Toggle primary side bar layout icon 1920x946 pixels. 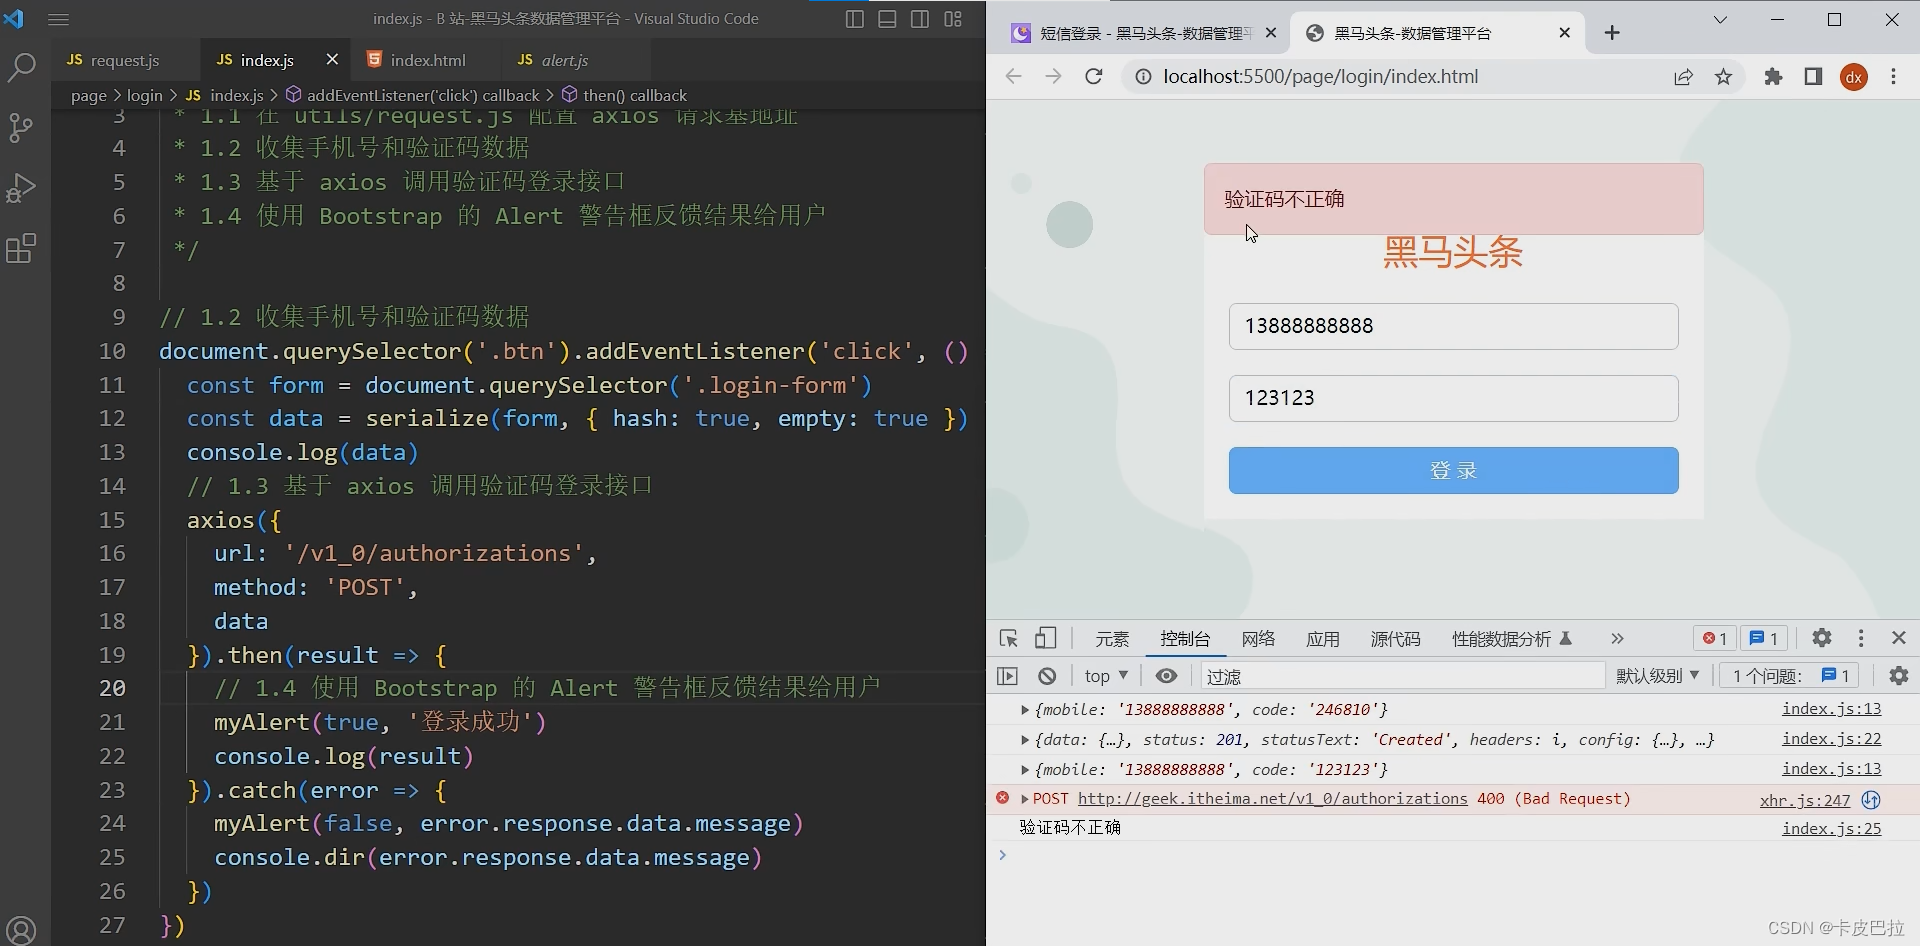854,19
